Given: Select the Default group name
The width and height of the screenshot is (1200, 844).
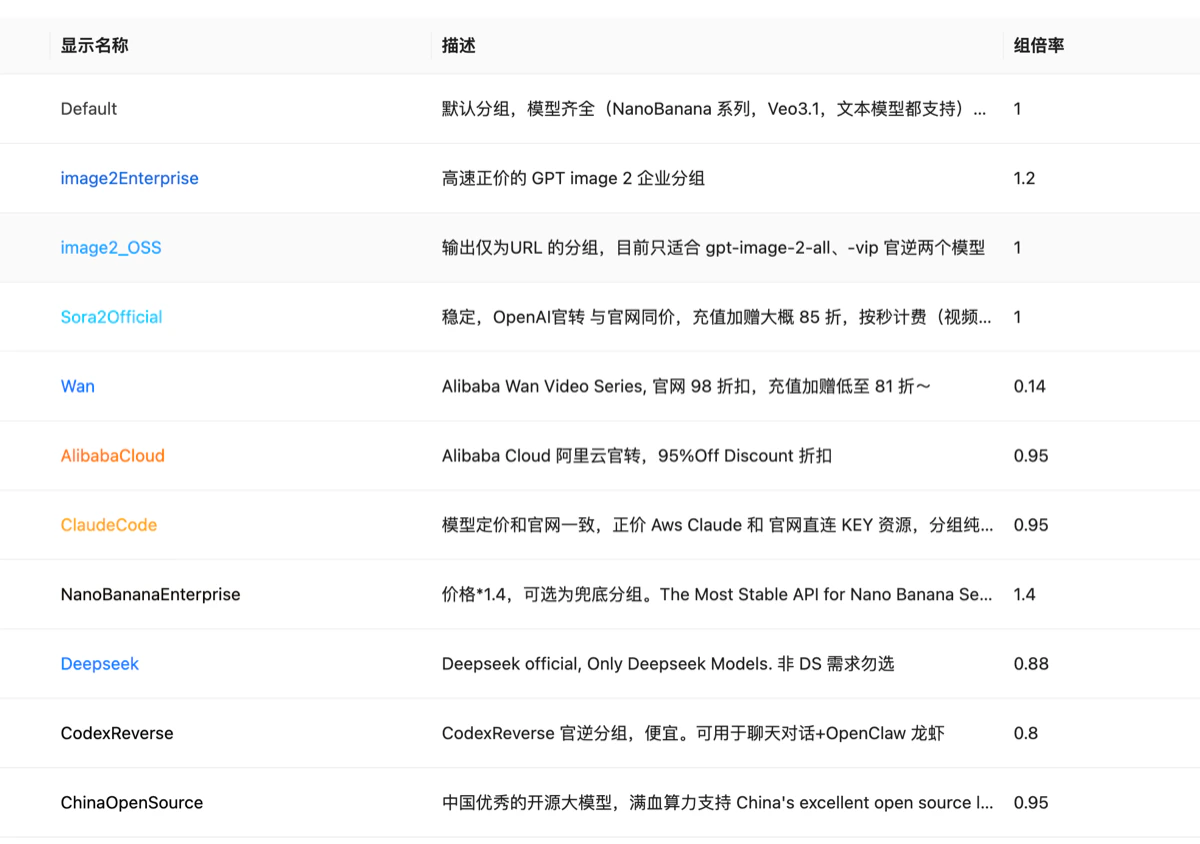Looking at the screenshot, I should [x=89, y=108].
